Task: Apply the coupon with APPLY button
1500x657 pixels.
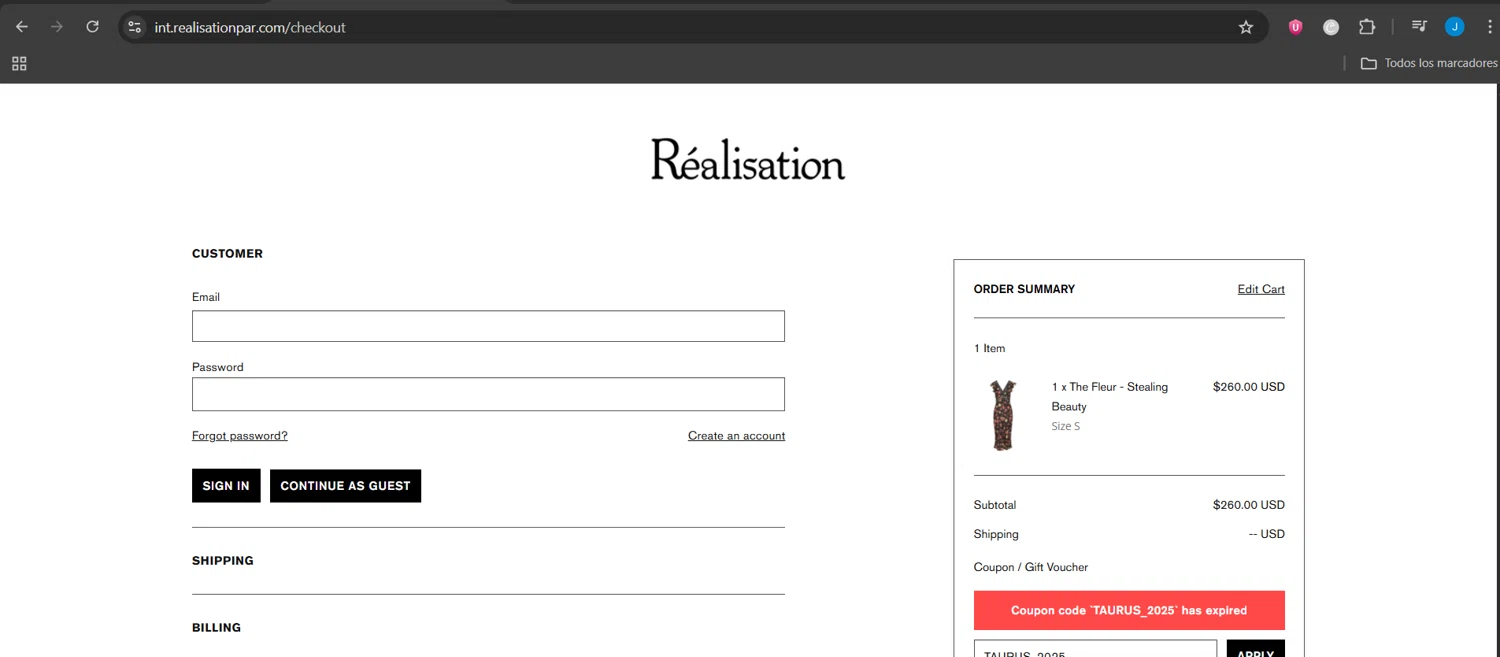Action: (x=1256, y=649)
